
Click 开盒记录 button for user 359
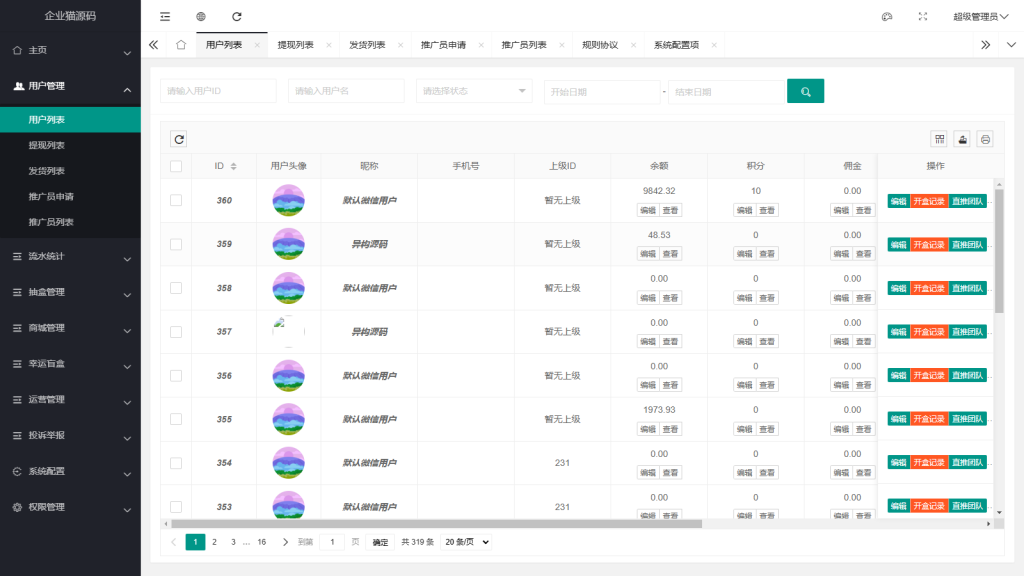929,245
